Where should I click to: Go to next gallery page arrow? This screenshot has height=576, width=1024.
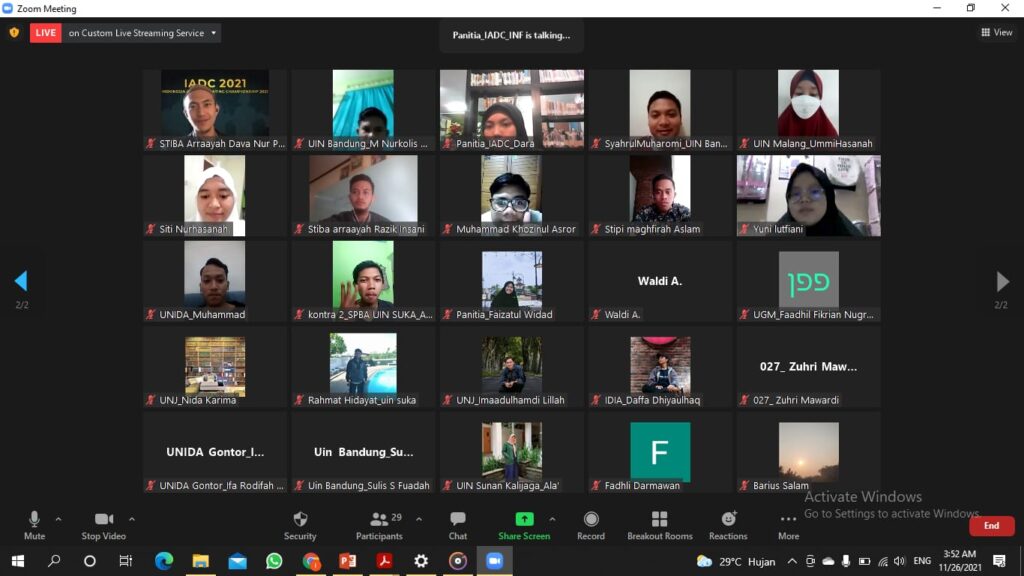tap(1002, 281)
